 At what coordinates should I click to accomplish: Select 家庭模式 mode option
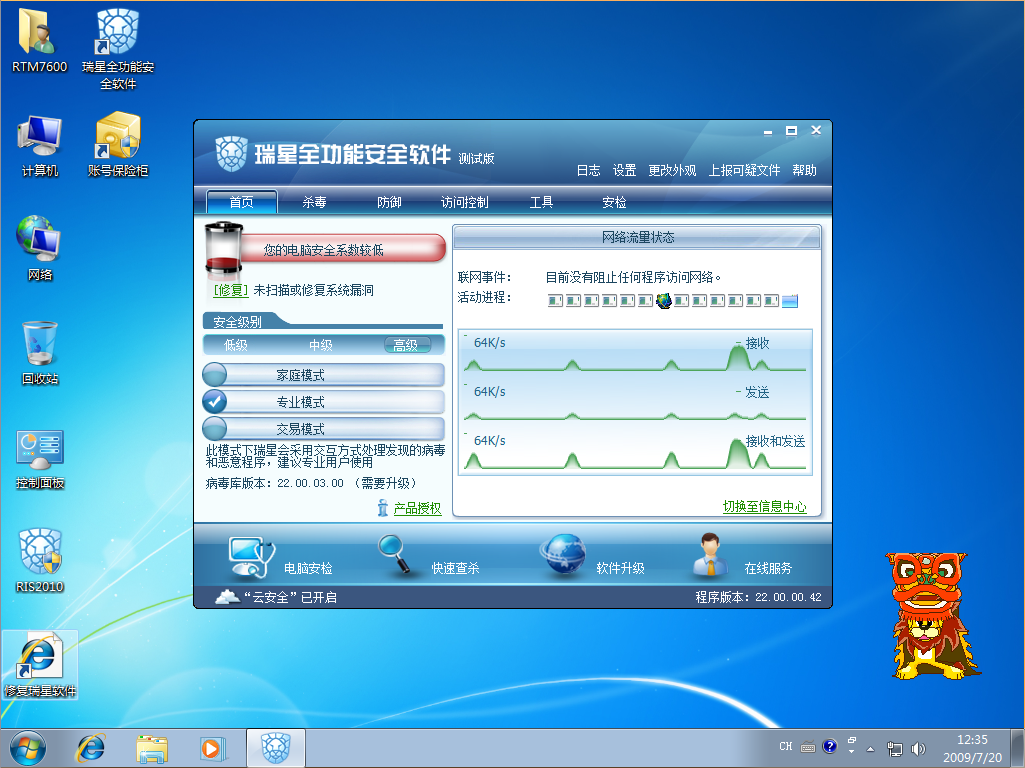[324, 375]
